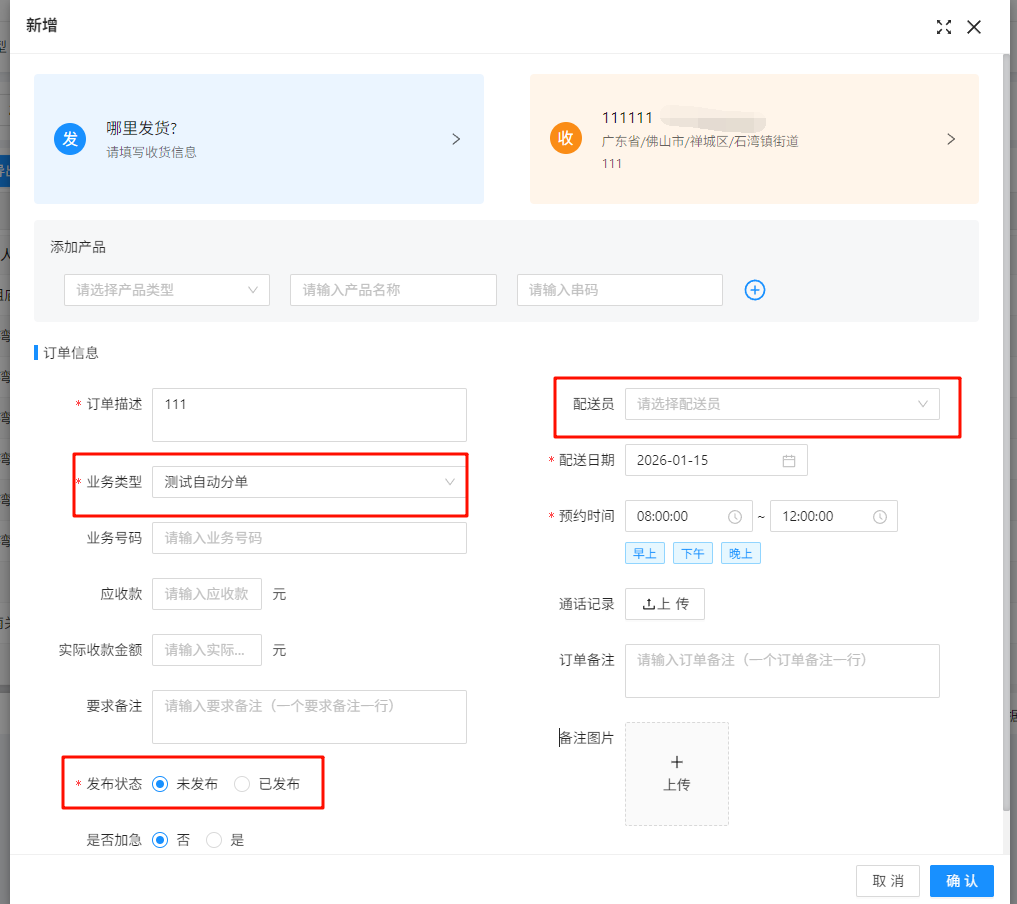Viewport: 1017px width, 904px height.
Task: Click the 通话记录 上传 upload button
Action: coord(665,604)
